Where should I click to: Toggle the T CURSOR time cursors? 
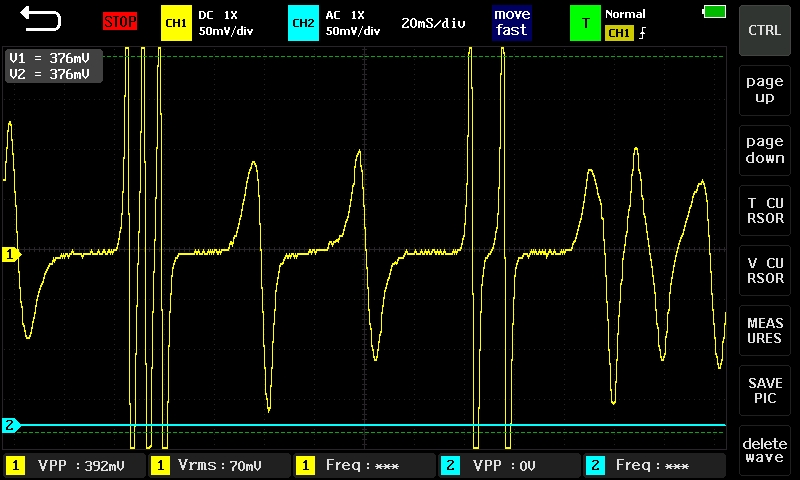coord(765,211)
